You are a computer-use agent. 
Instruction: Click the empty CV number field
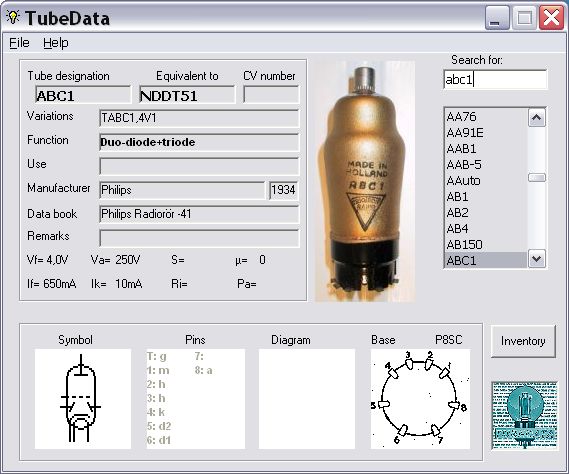pyautogui.click(x=271, y=95)
